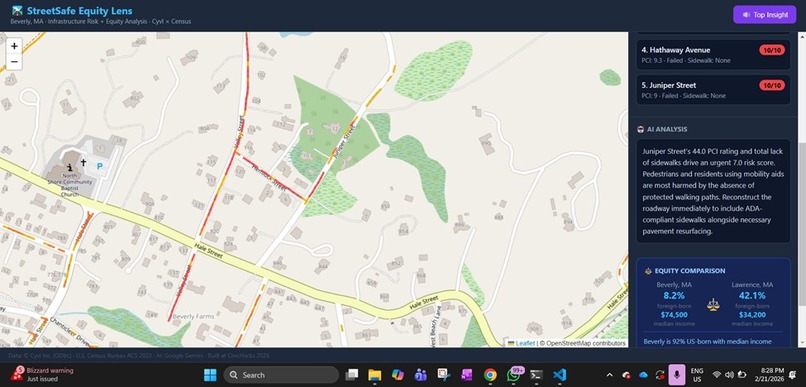Open File Explorer from taskbar
Image resolution: width=806 pixels, height=387 pixels.
pyautogui.click(x=375, y=375)
